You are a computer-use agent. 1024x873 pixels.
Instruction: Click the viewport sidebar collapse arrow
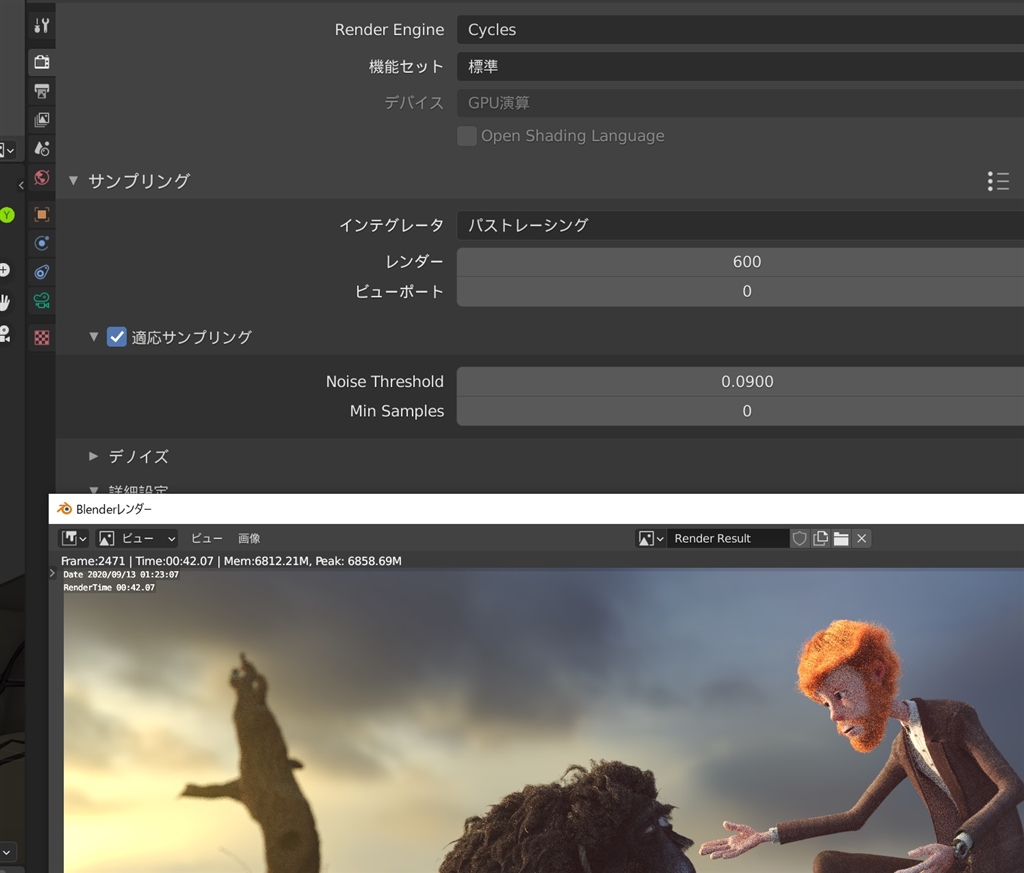click(21, 185)
